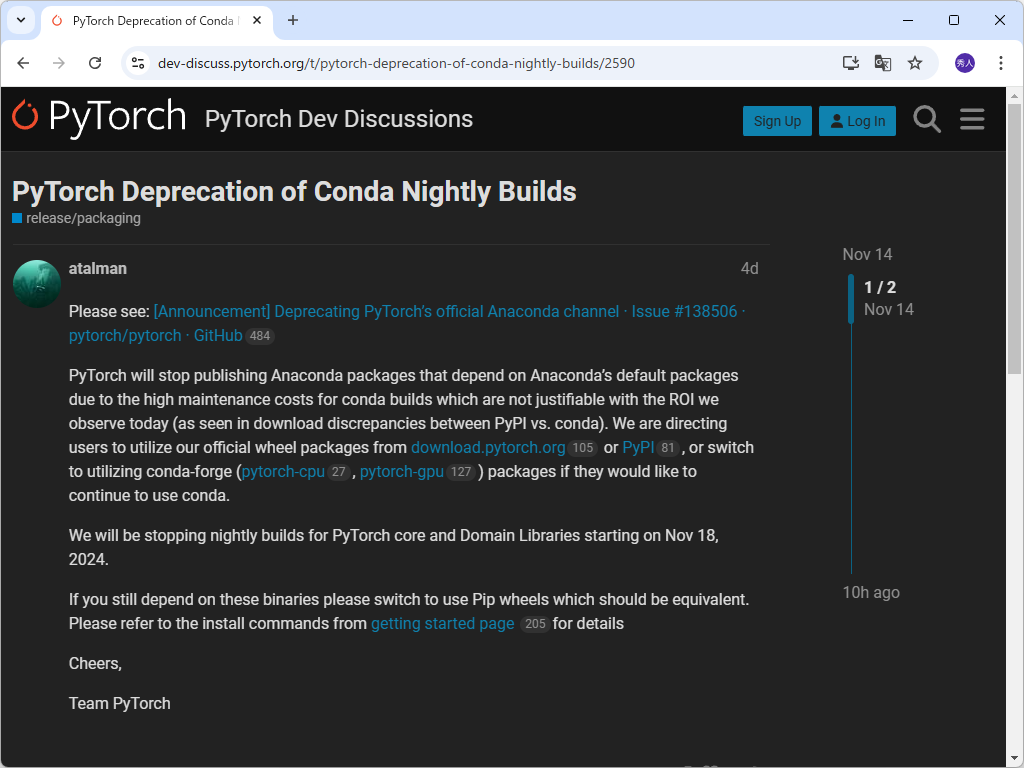Click the 484 click count badge
The width and height of the screenshot is (1024, 768).
coord(260,336)
